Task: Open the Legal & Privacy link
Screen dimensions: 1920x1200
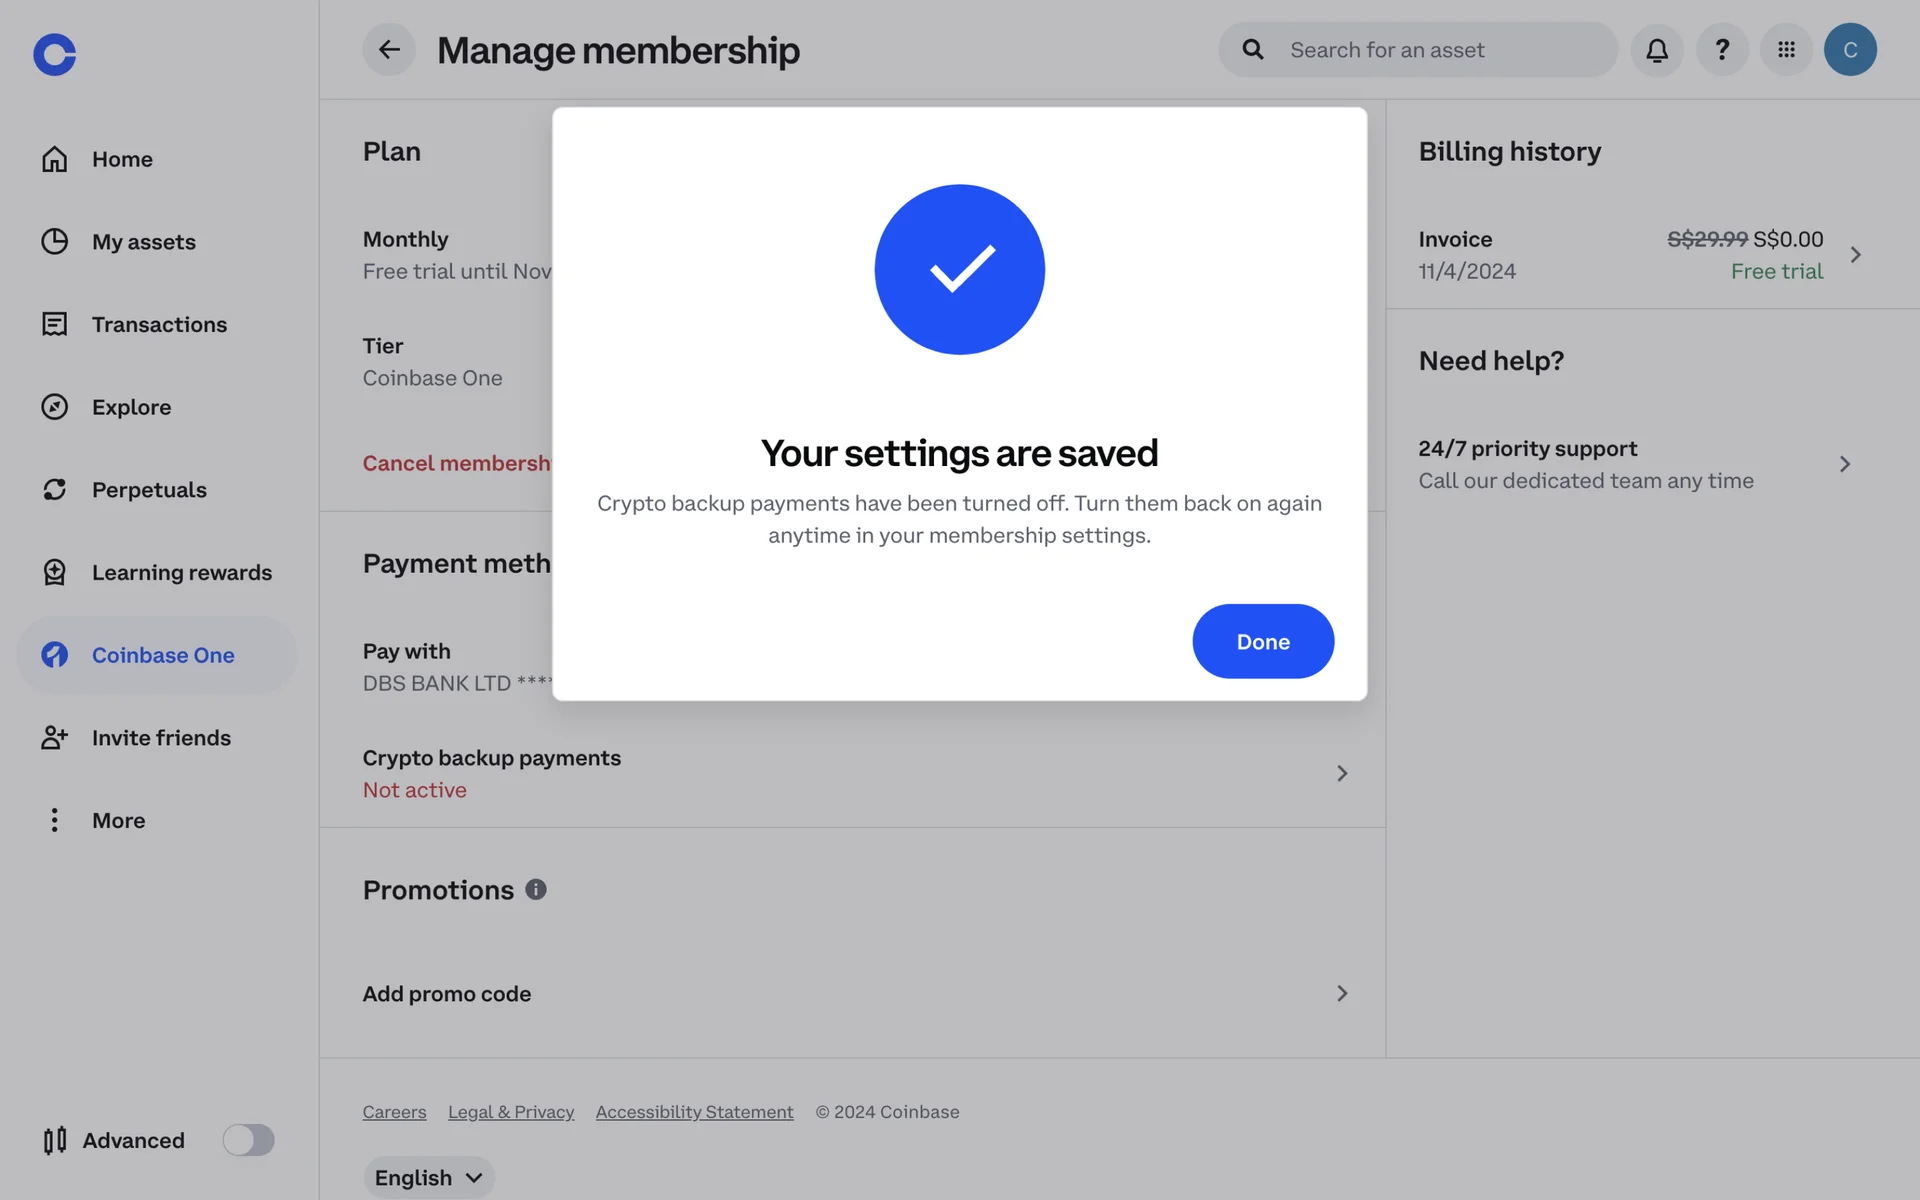Action: (511, 1112)
